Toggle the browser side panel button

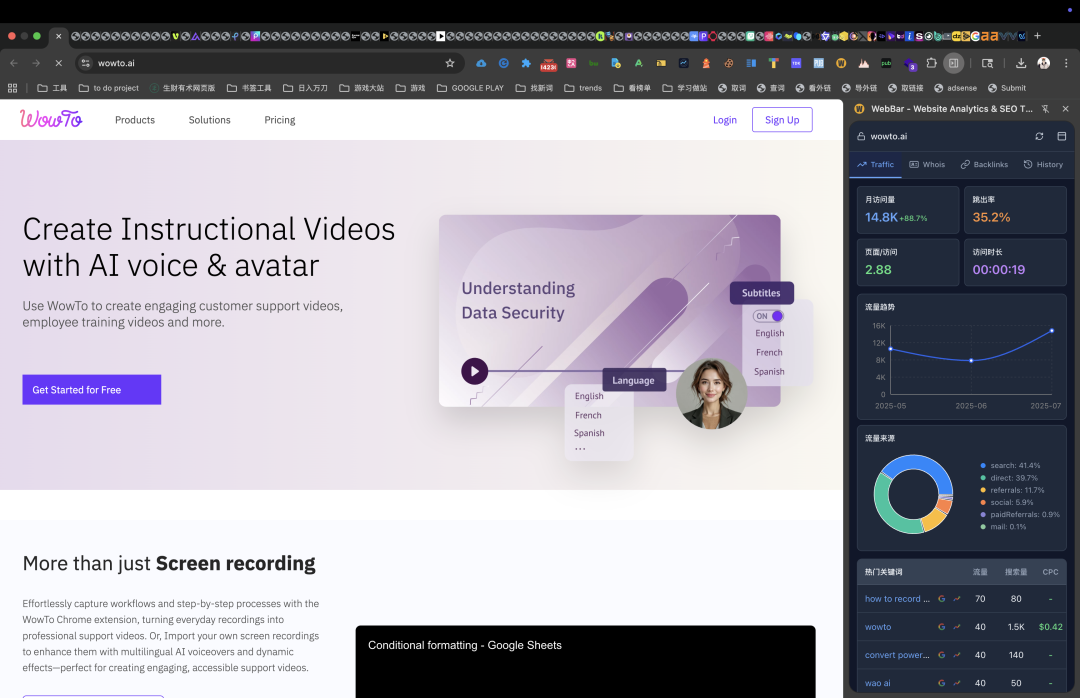tap(953, 63)
